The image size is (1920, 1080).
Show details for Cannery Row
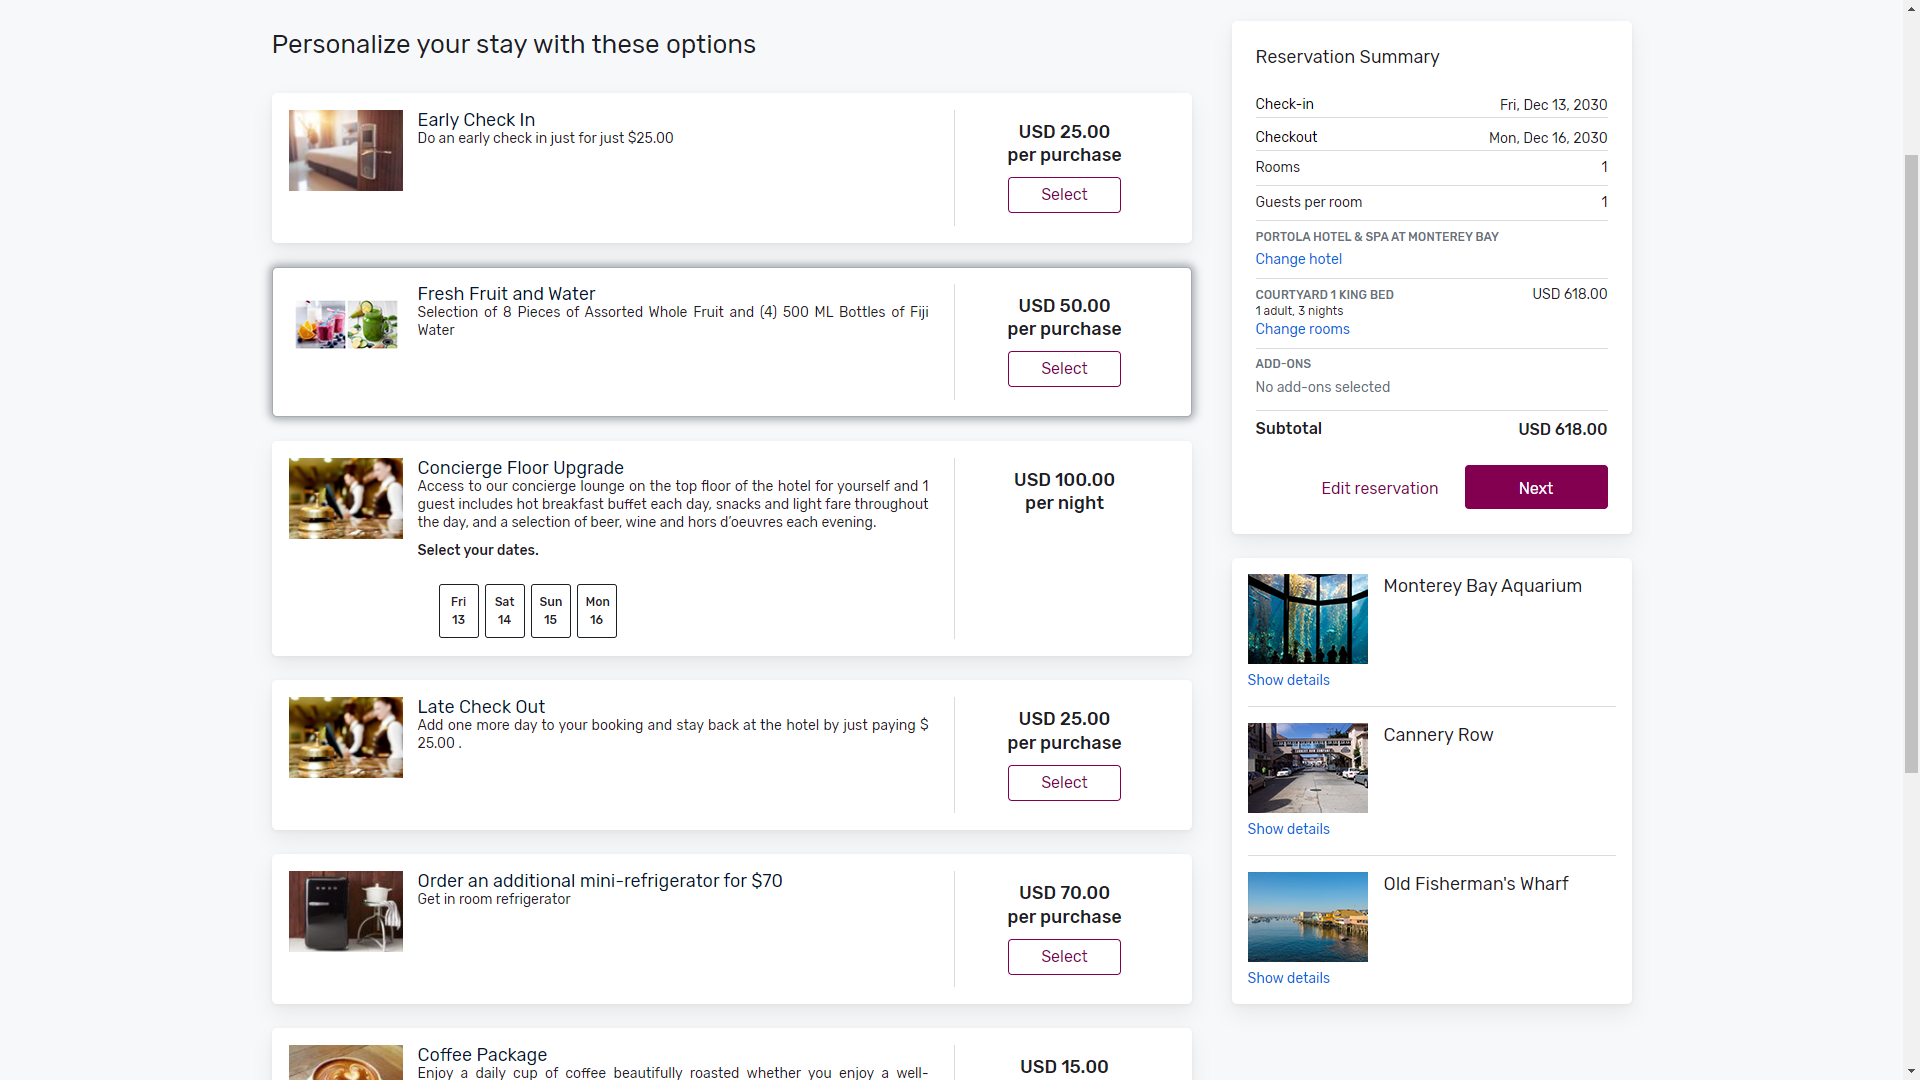[1289, 829]
